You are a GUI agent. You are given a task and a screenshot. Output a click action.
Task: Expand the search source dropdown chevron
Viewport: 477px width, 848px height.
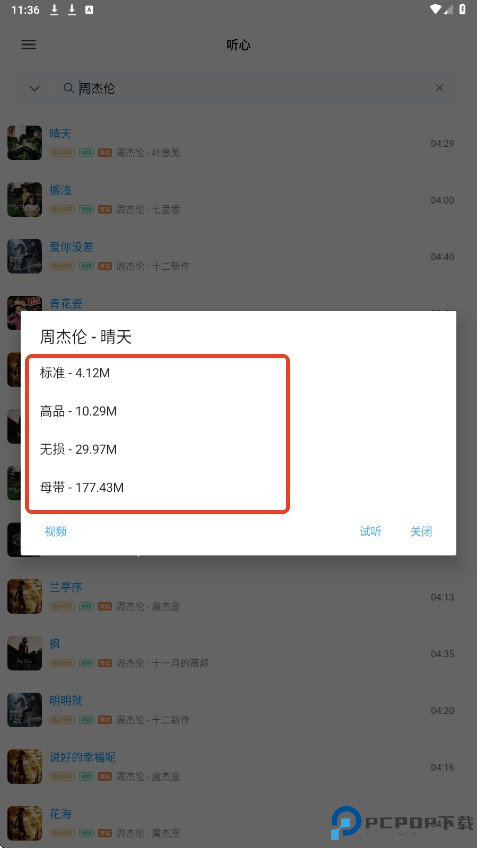(35, 88)
